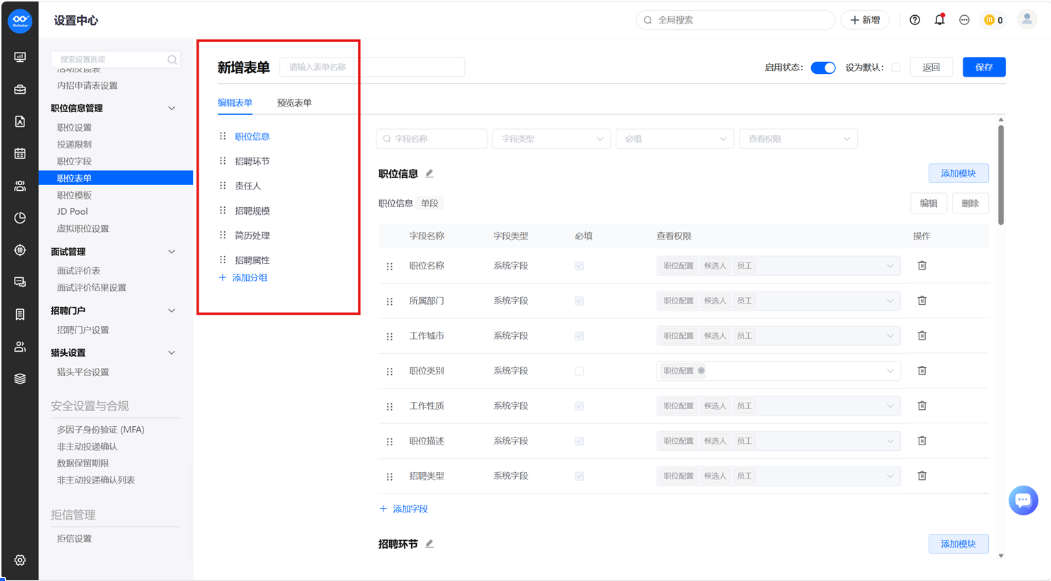Click the help question mark icon
The height and width of the screenshot is (581, 1051).
pyautogui.click(x=914, y=20)
